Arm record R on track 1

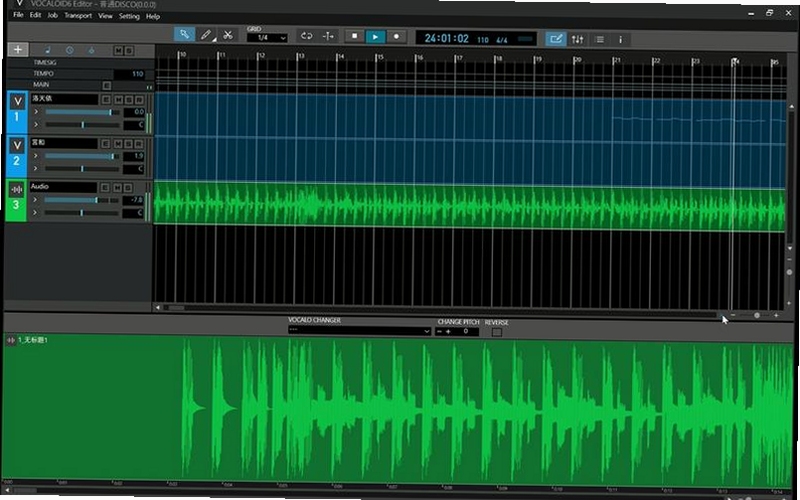tap(139, 99)
